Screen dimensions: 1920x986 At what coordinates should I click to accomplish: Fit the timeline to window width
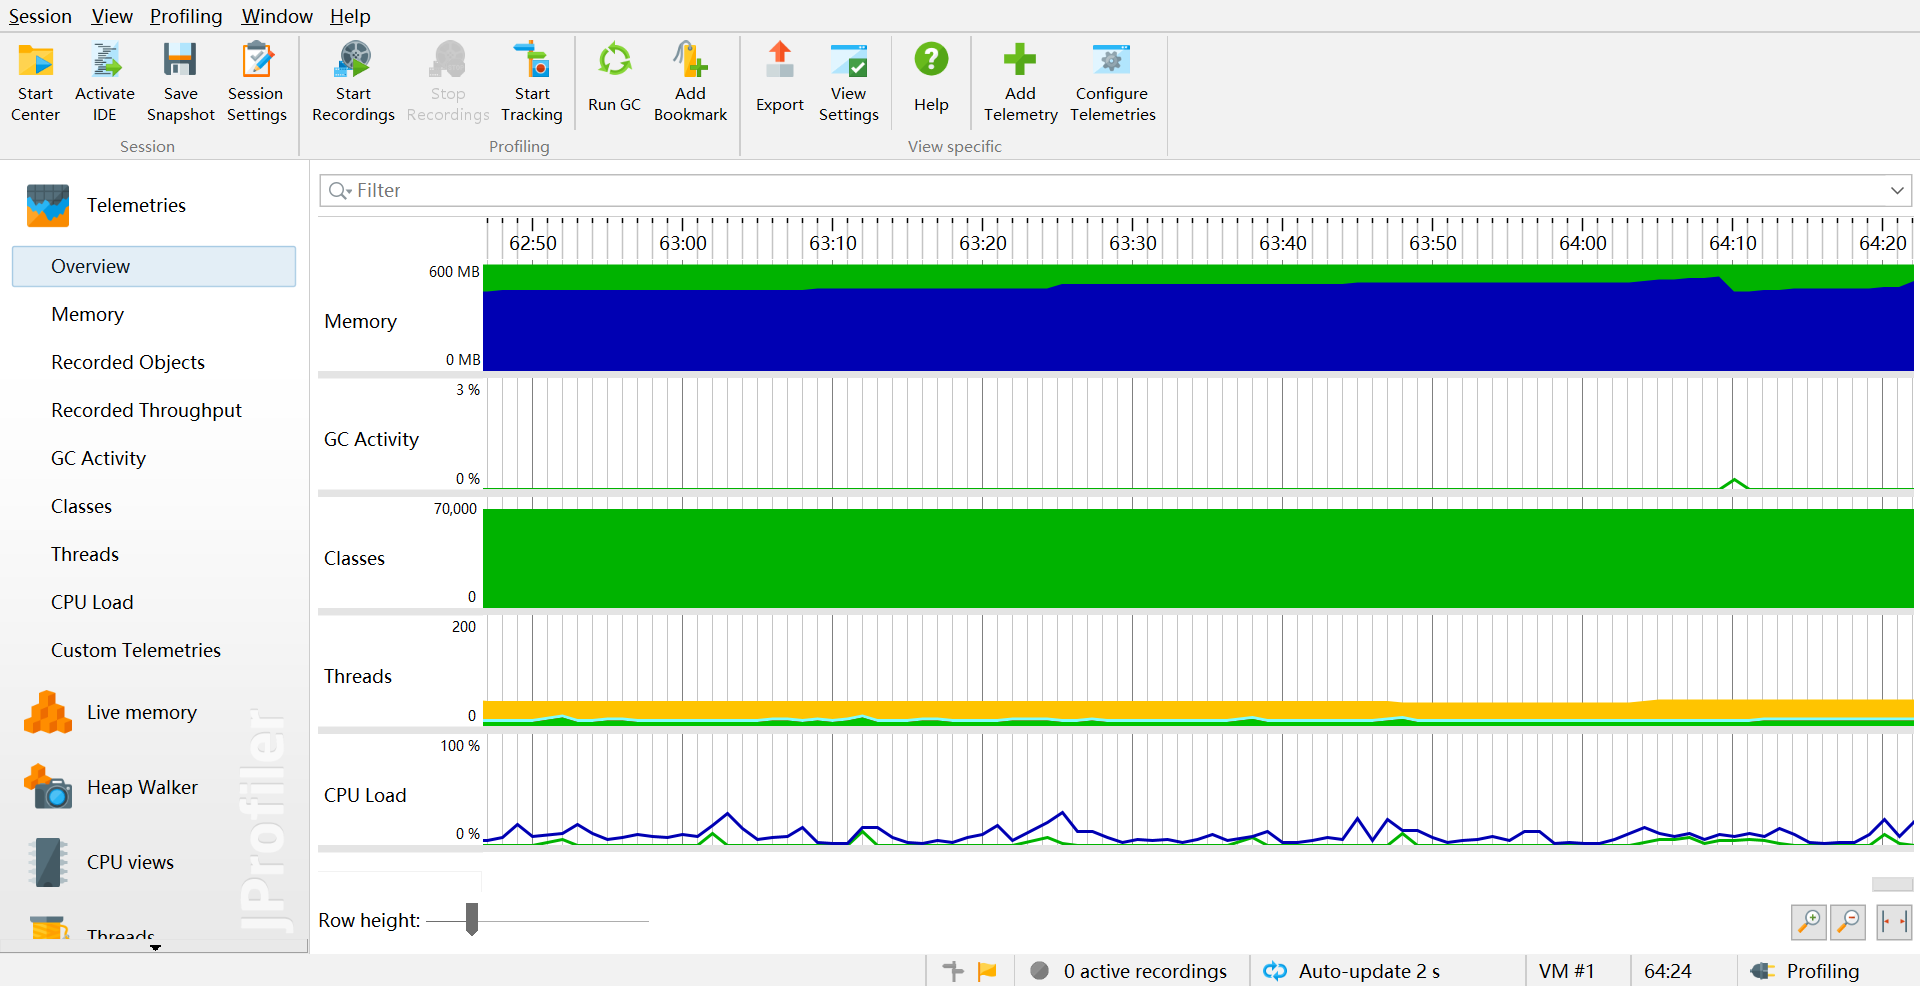[x=1894, y=922]
